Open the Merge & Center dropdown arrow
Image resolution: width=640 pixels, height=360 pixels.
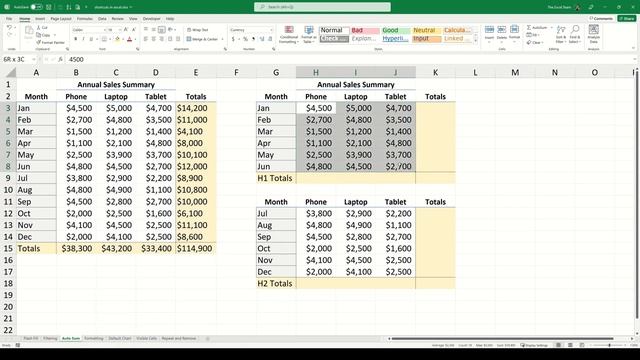coord(222,39)
